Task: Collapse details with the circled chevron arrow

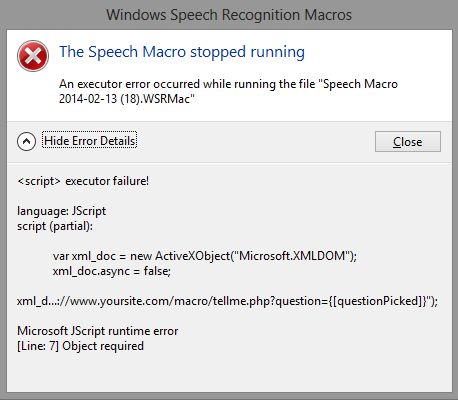Action: (x=26, y=141)
